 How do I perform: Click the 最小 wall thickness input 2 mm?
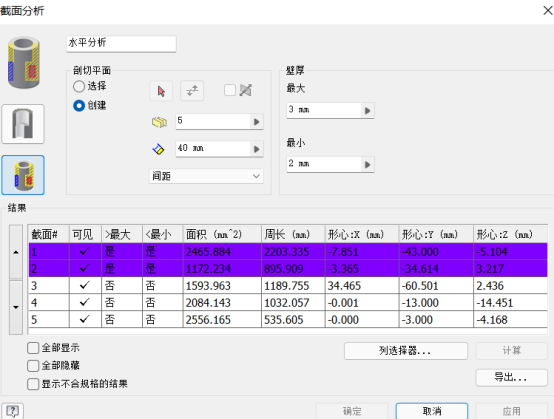tap(324, 165)
